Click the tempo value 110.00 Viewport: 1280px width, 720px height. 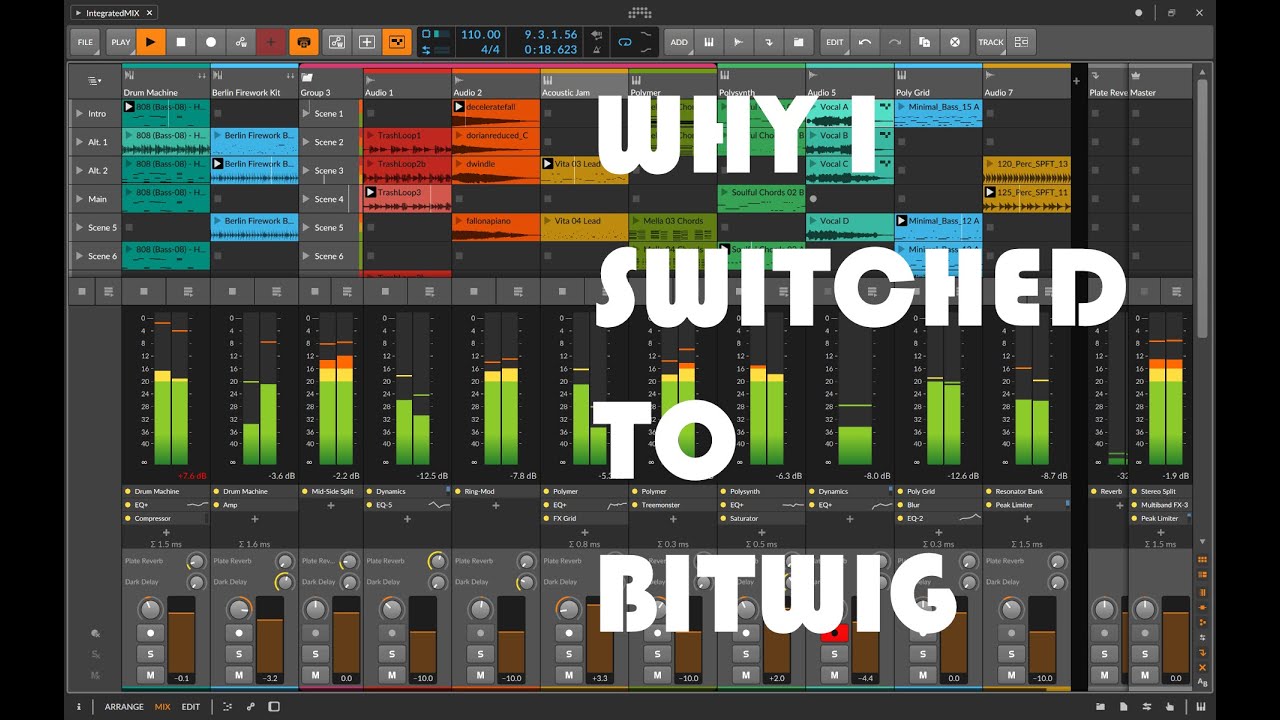point(480,35)
